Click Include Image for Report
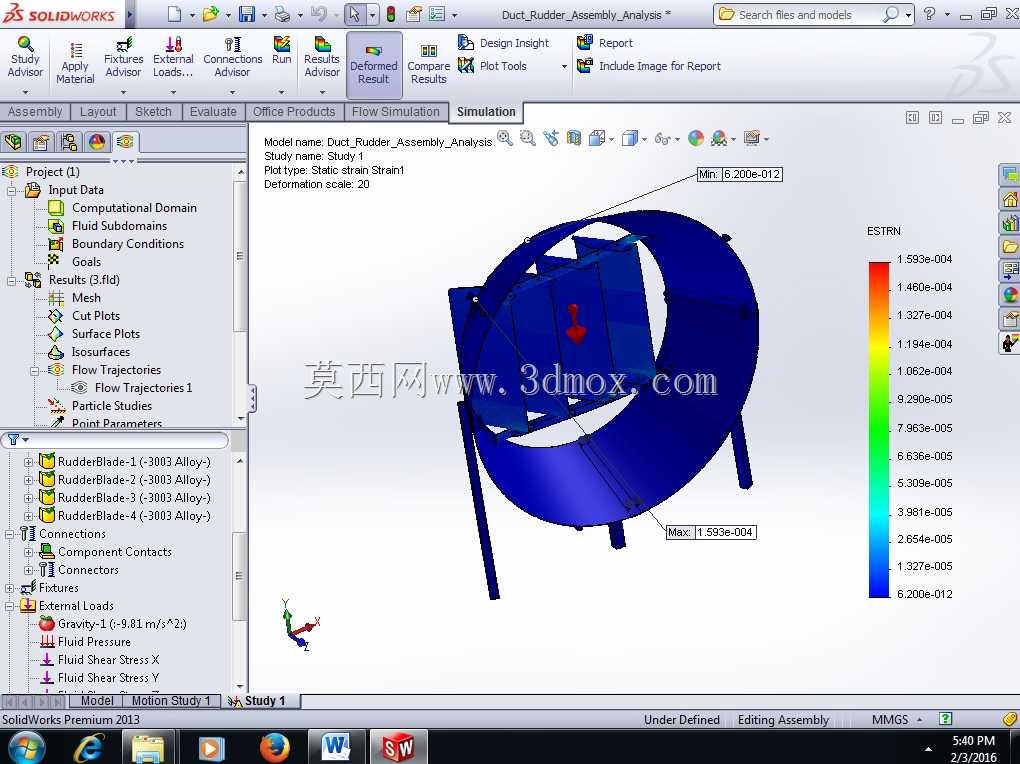The width and height of the screenshot is (1020, 764). 649,66
